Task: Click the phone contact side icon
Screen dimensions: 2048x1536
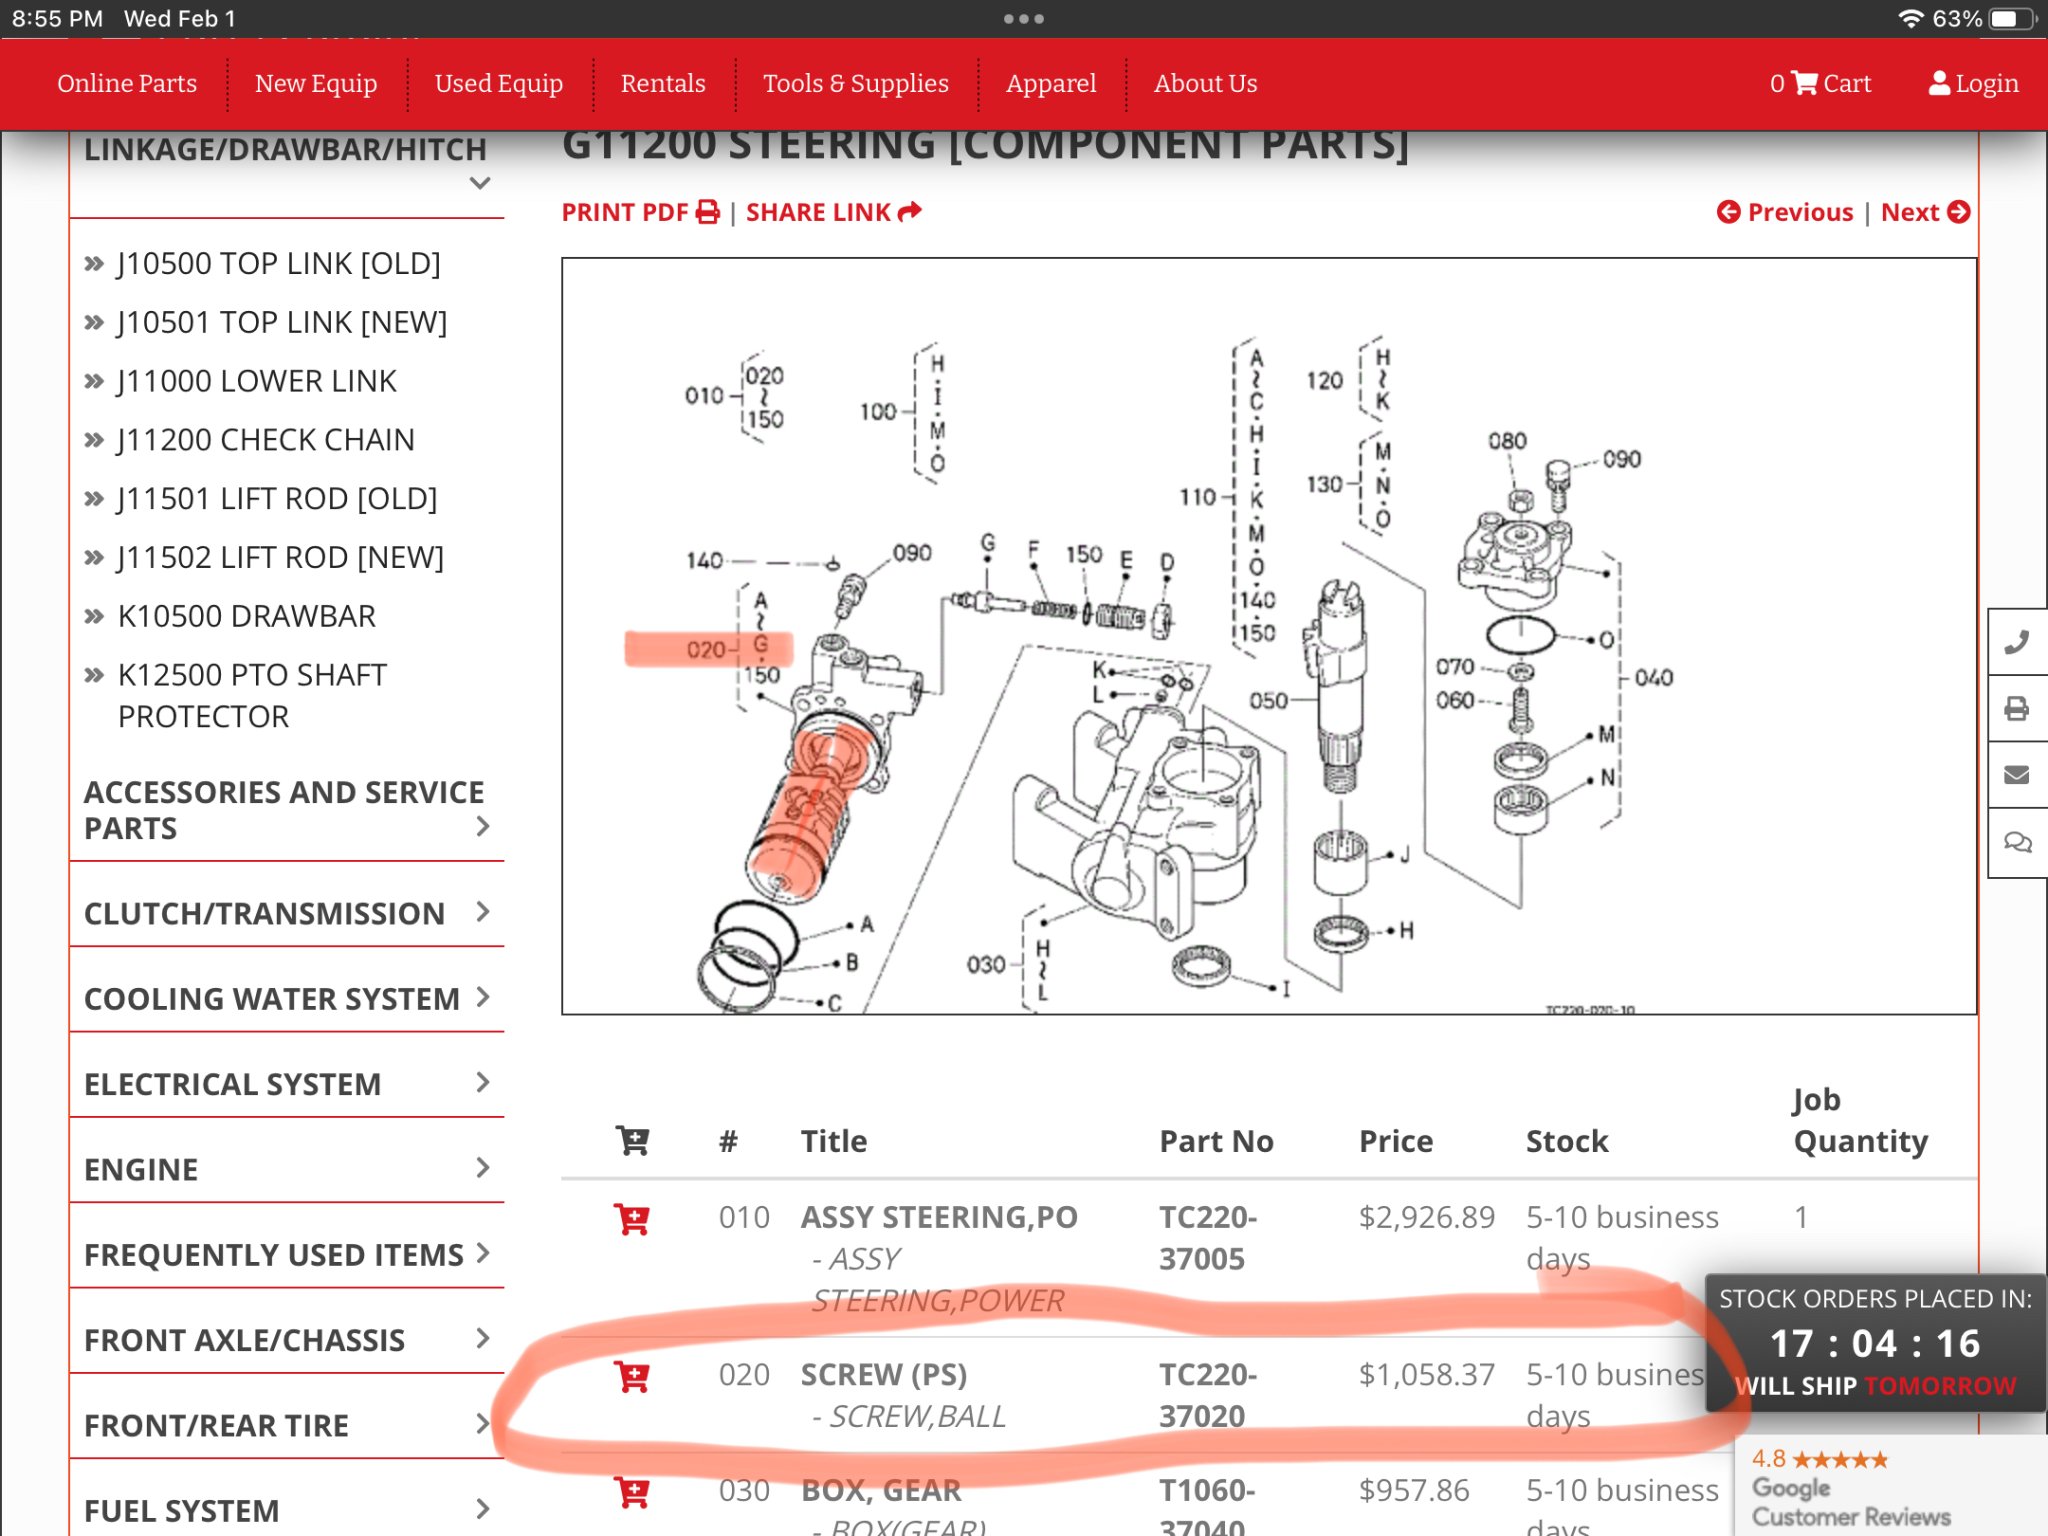Action: click(2017, 642)
